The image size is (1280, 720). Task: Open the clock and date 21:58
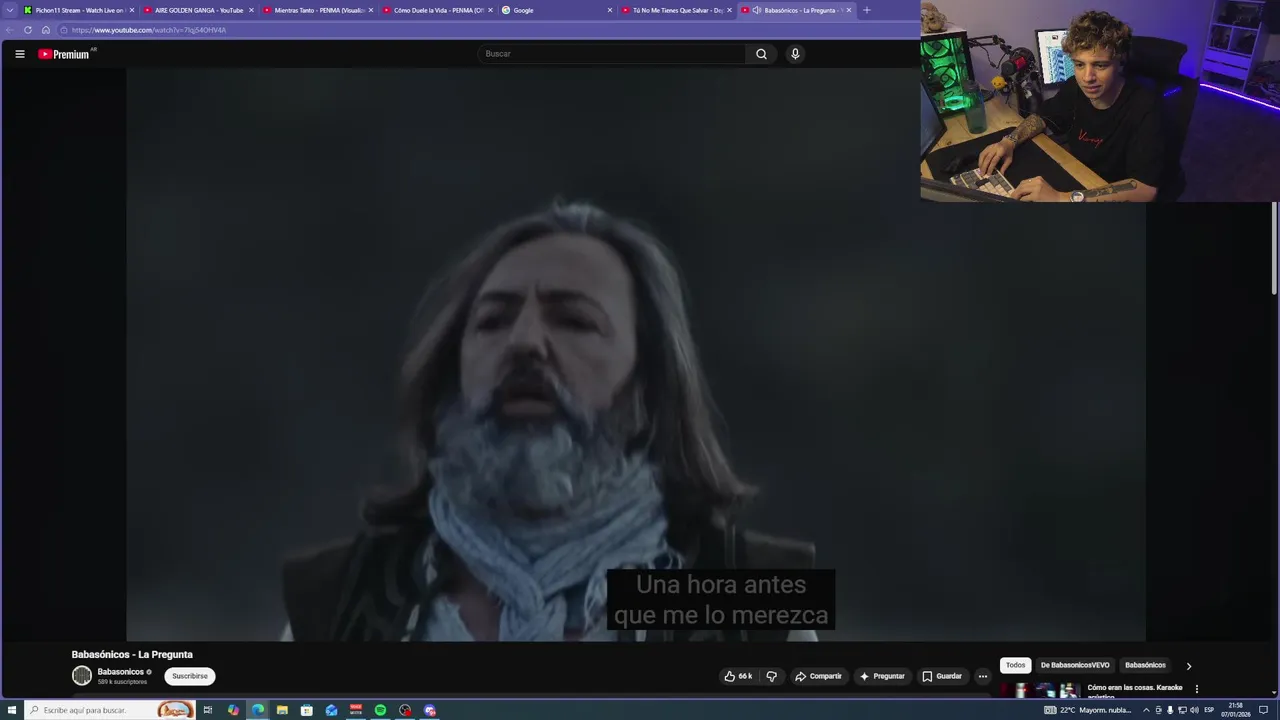[x=1236, y=710]
